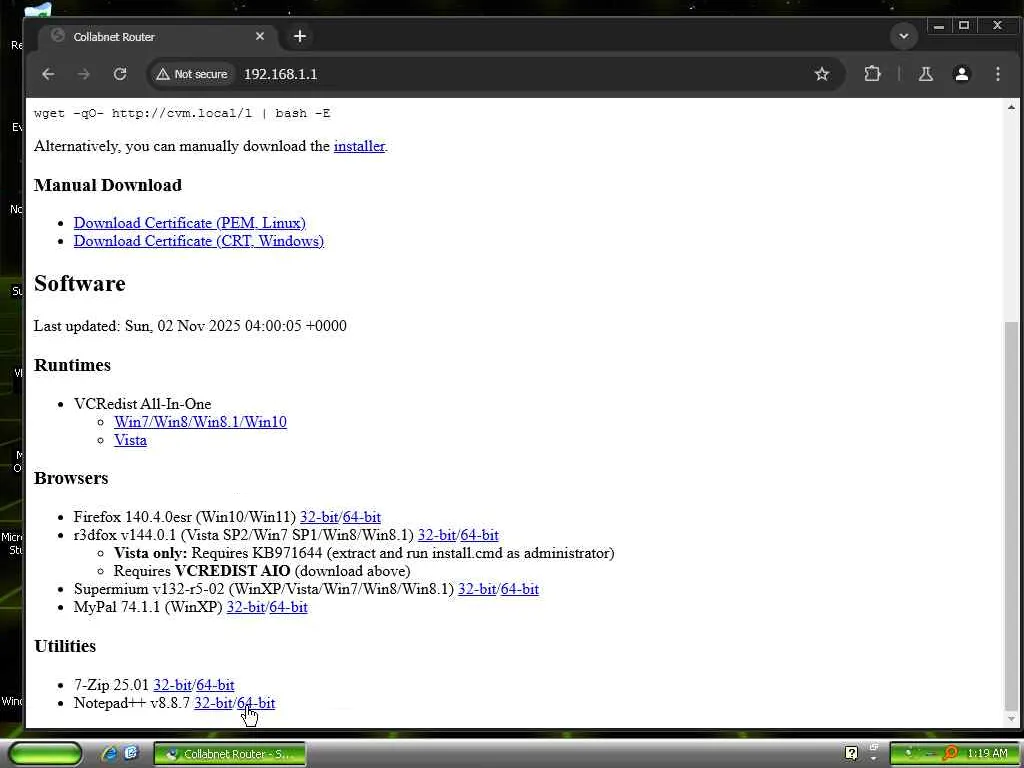
Task: Open the Extensions puzzle-piece icon
Action: [872, 74]
